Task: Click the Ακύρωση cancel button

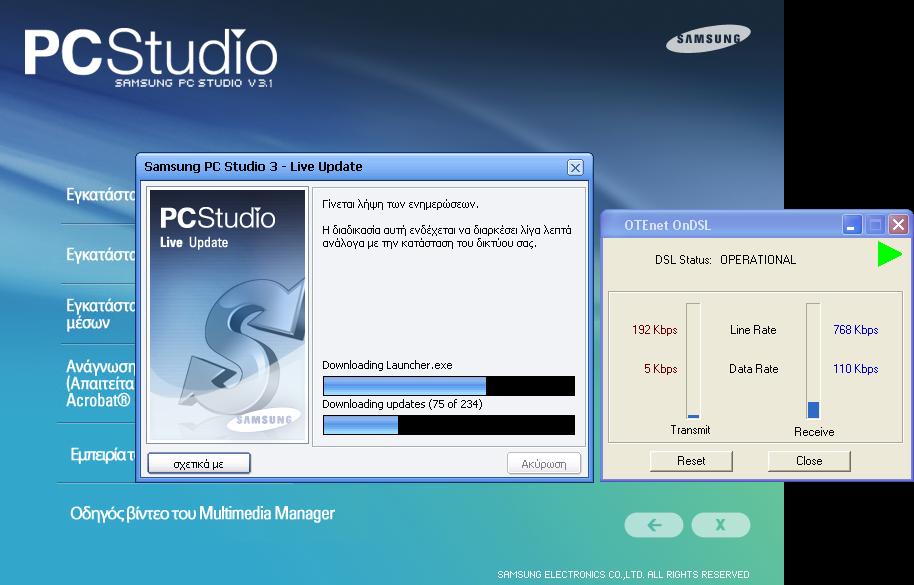Action: 544,464
